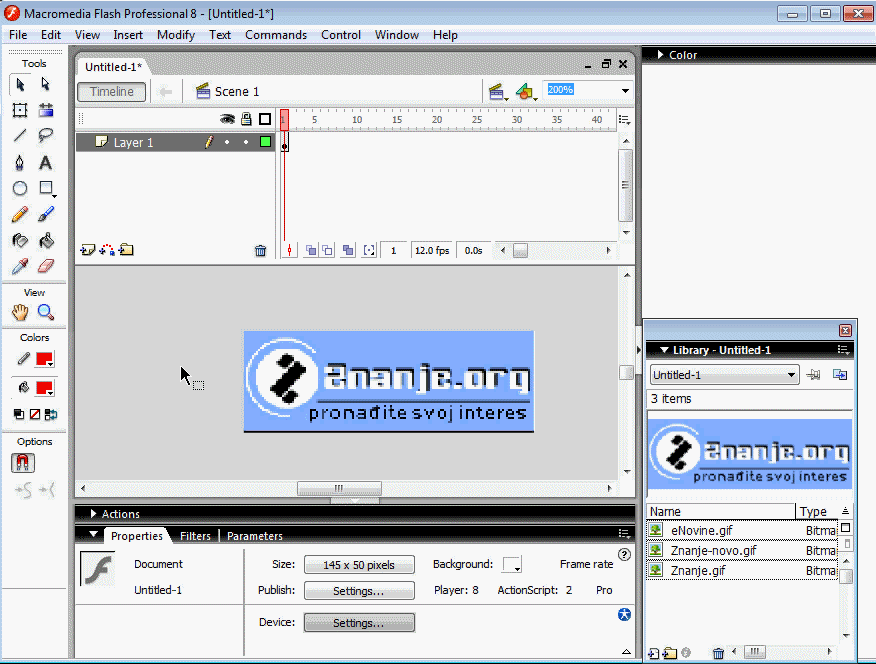Click the Library delete trash icon
This screenshot has width=876, height=664.
coord(718,653)
